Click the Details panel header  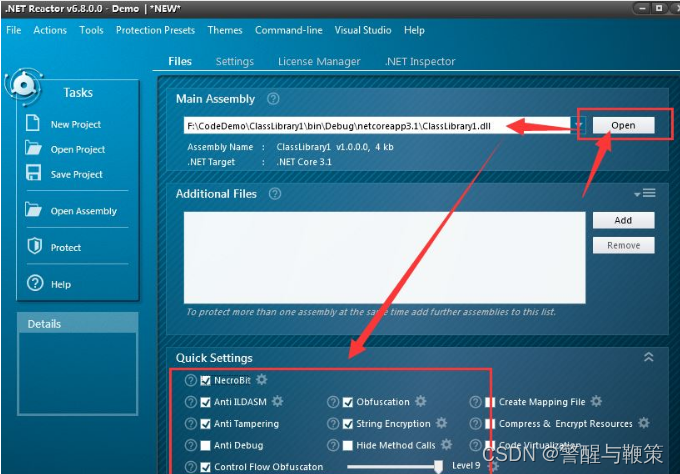pos(78,324)
